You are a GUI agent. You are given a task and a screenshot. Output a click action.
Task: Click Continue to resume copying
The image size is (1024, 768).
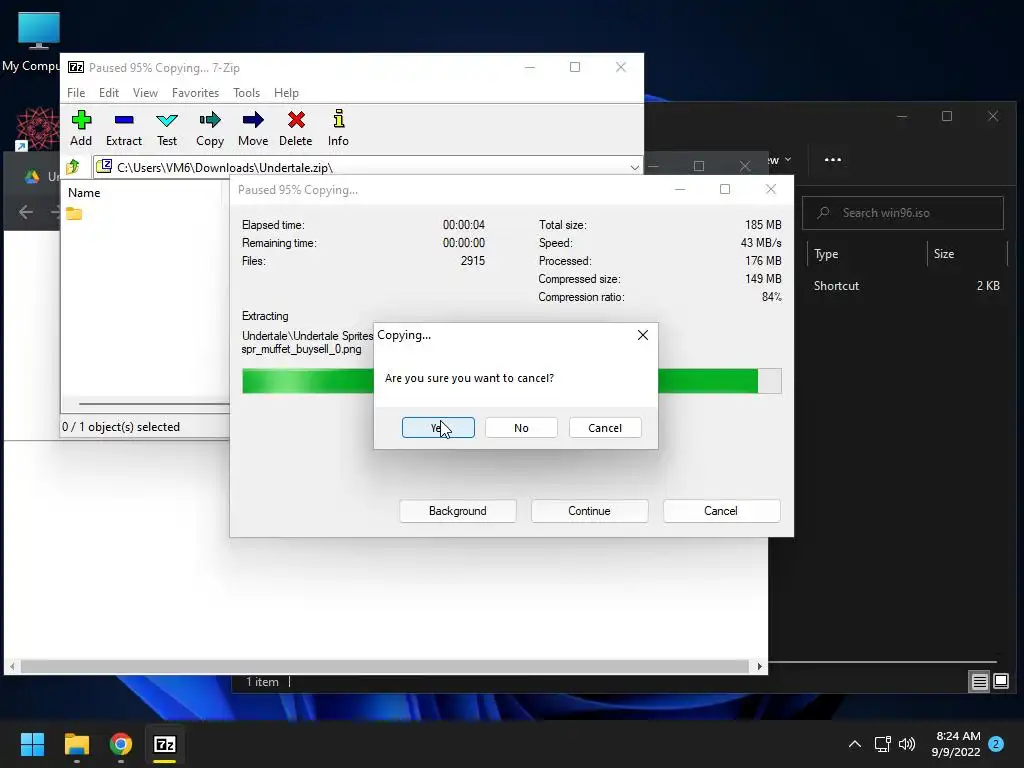589,511
